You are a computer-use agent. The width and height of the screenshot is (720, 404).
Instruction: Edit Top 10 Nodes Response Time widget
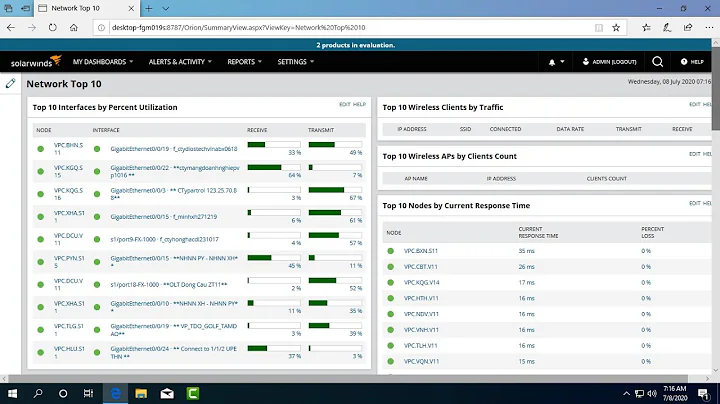pos(694,203)
